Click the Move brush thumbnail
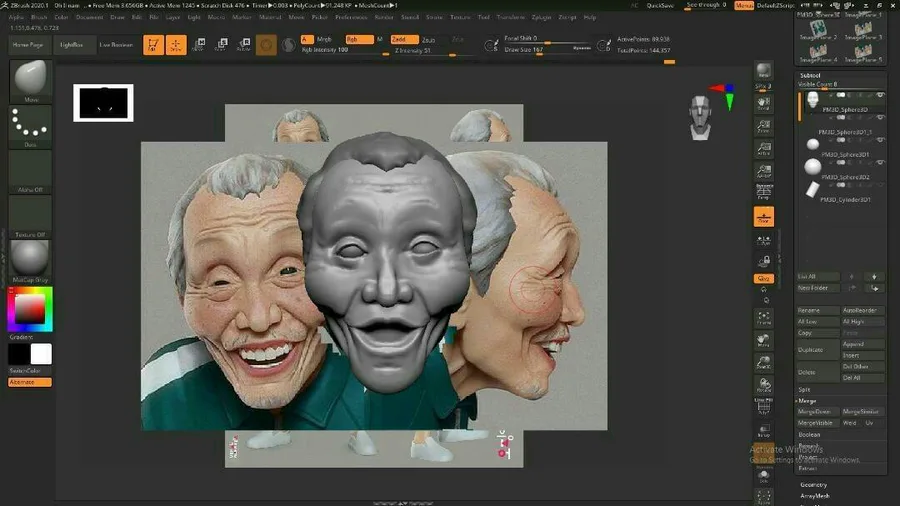This screenshot has width=900, height=506. tap(30, 80)
